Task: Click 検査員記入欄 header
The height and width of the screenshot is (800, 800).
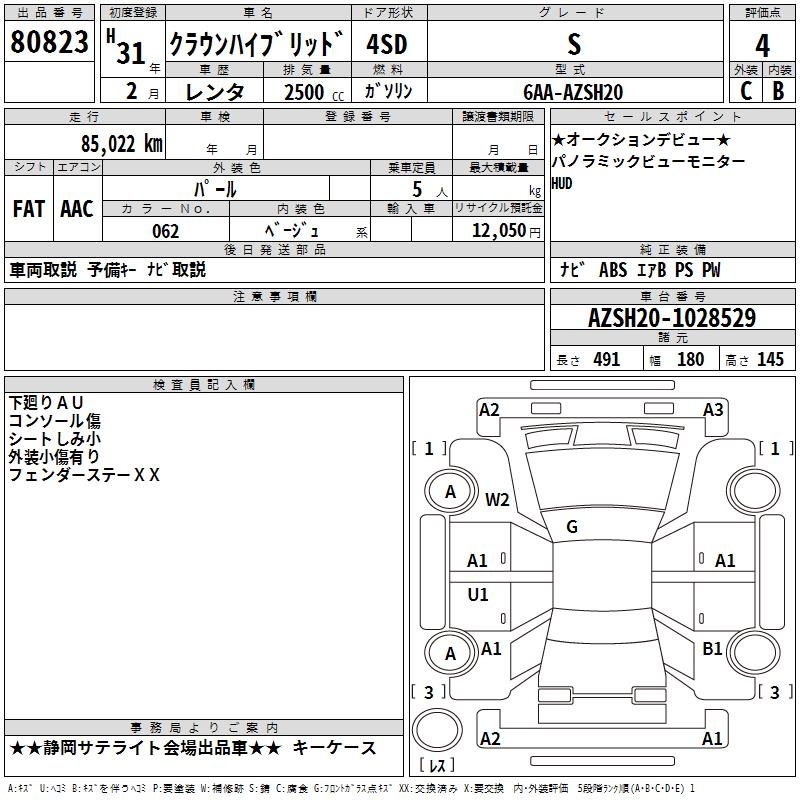Action: tap(204, 385)
